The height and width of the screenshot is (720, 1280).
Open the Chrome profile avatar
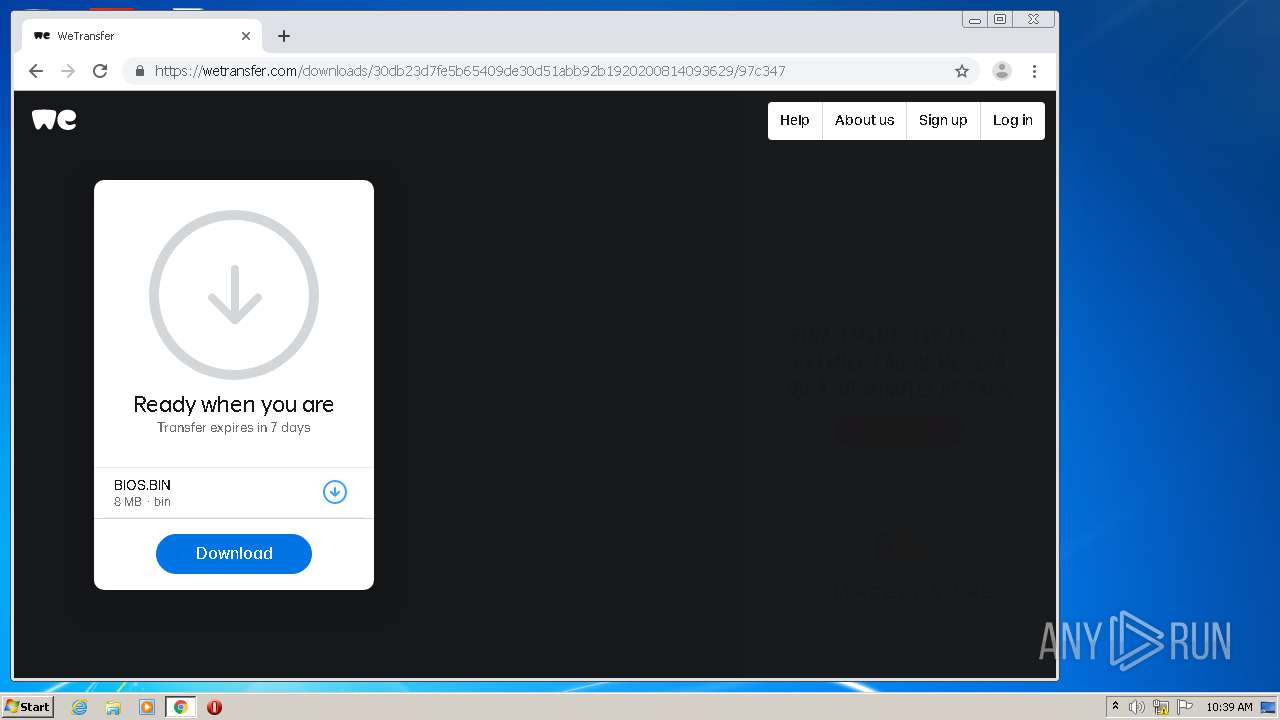[1001, 71]
